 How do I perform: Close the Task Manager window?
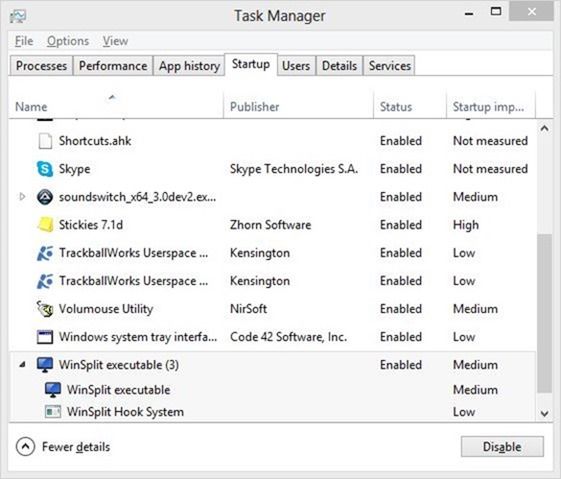(x=532, y=11)
